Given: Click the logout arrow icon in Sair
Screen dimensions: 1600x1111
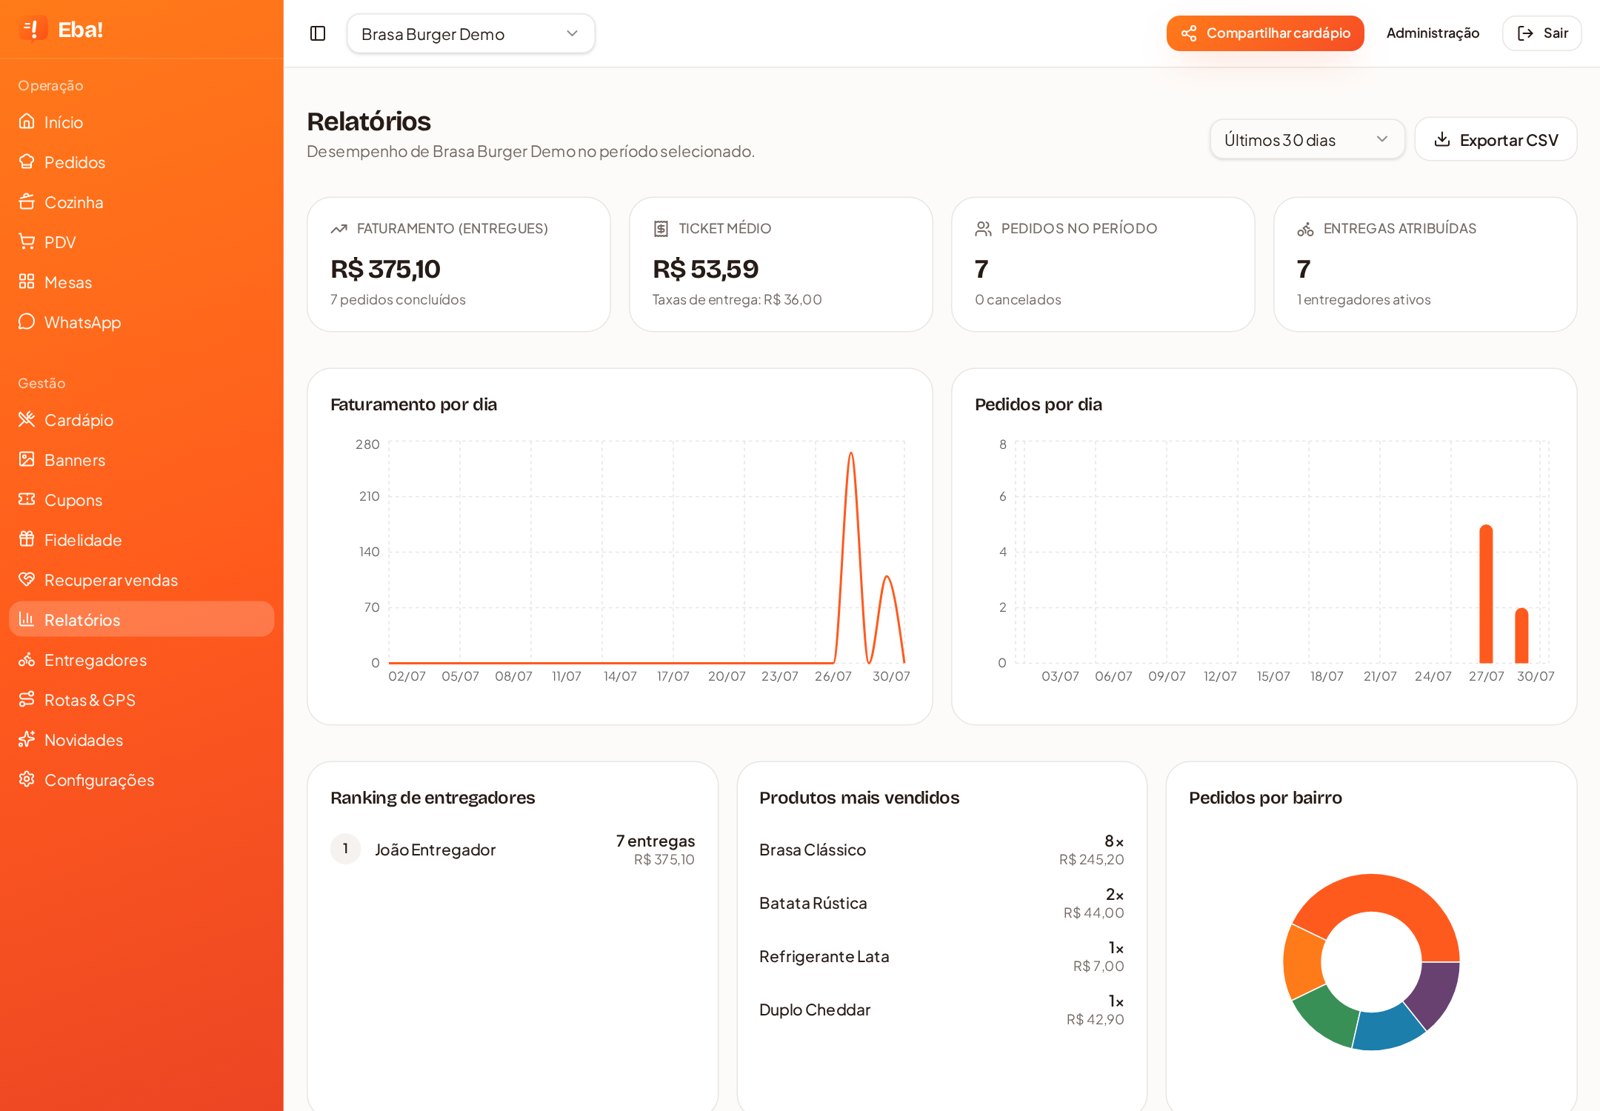Looking at the screenshot, I should pos(1526,33).
